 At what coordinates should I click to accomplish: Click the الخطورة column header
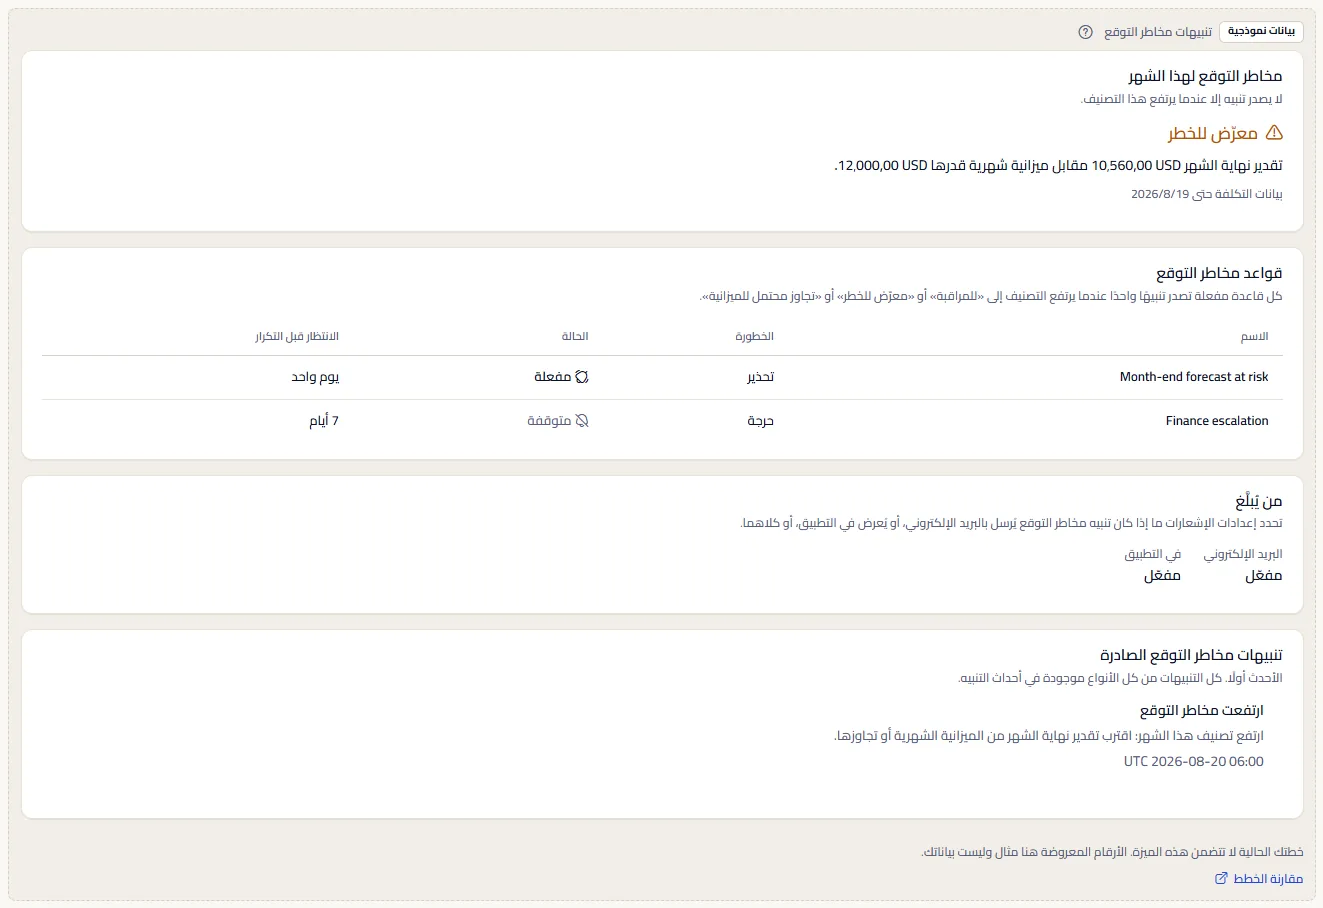pyautogui.click(x=755, y=336)
